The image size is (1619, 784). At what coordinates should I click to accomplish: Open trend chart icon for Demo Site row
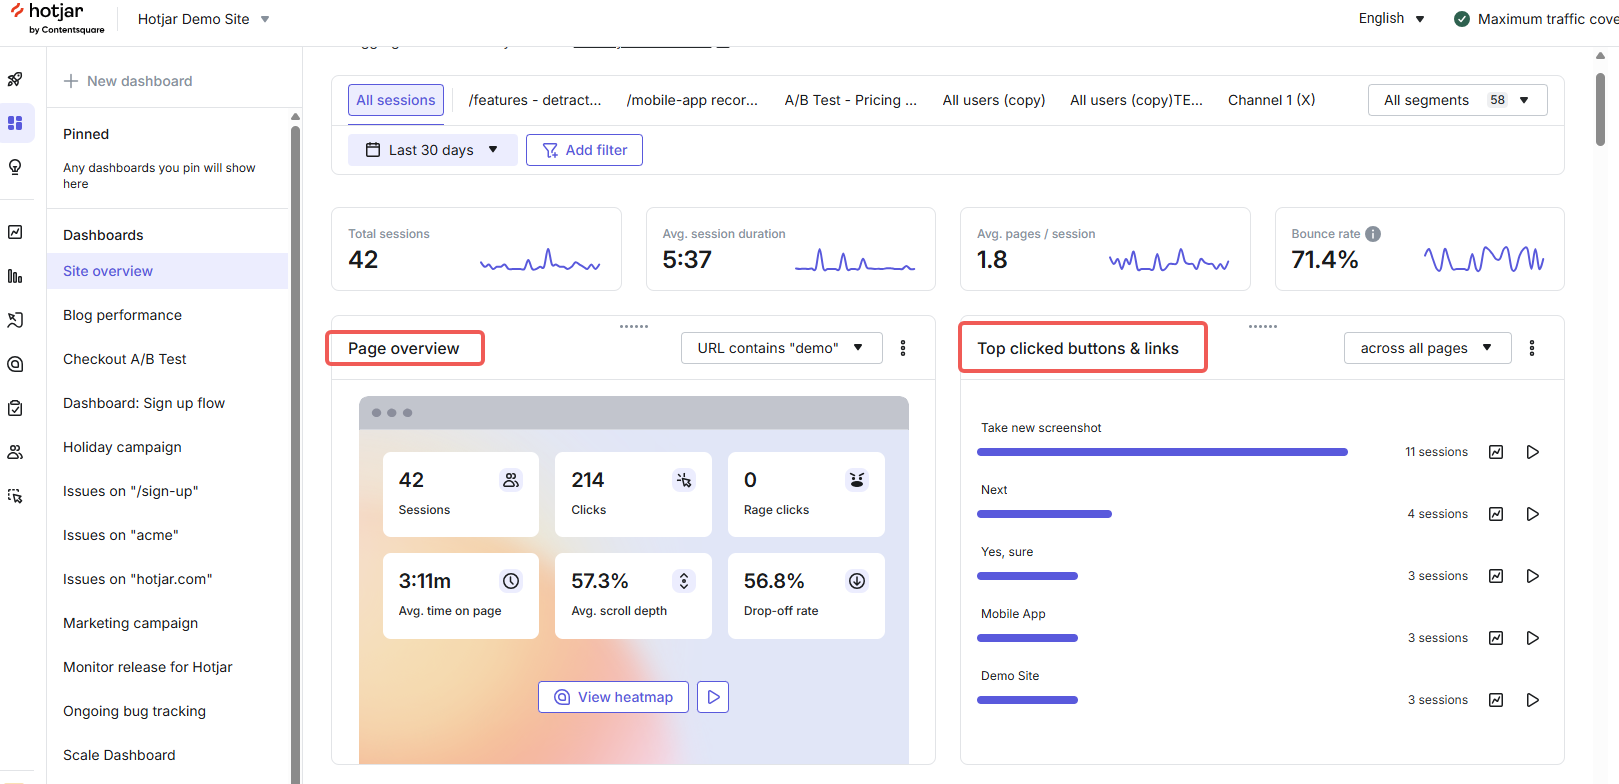click(x=1496, y=700)
